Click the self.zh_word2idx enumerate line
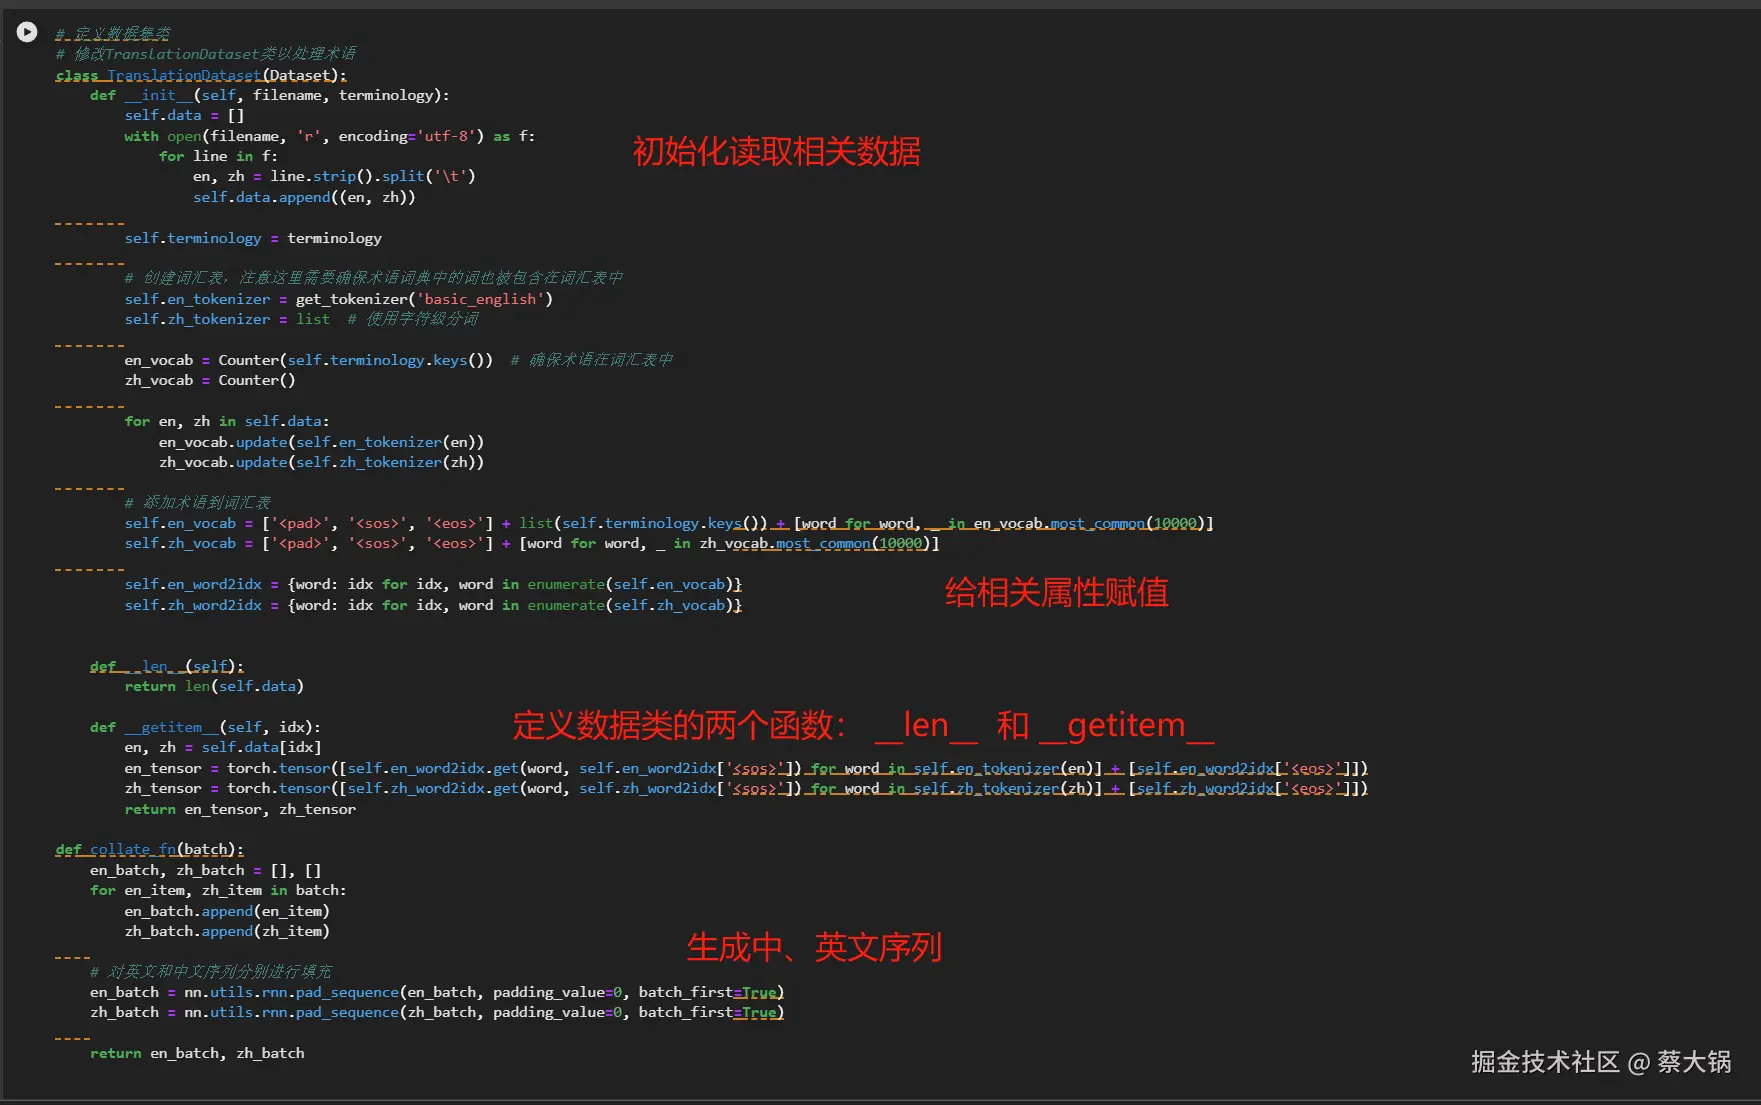This screenshot has height=1105, width=1761. (433, 605)
